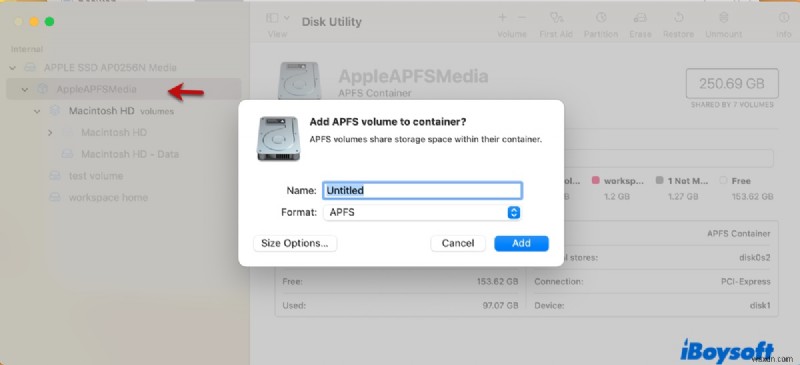Select APPLE SSD AP0256N Media in sidebar
This screenshot has height=365, width=800.
tap(110, 67)
